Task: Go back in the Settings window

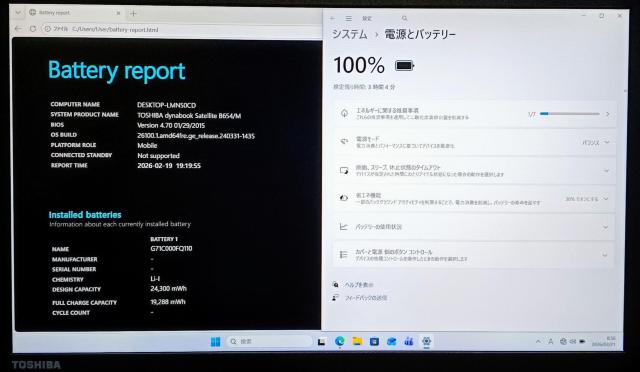Action: [332, 18]
